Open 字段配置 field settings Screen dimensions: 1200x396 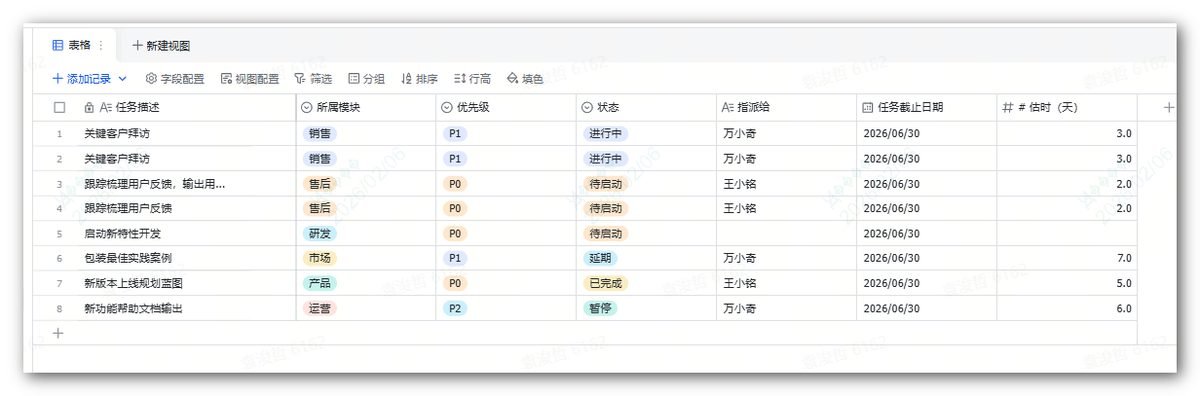point(175,78)
